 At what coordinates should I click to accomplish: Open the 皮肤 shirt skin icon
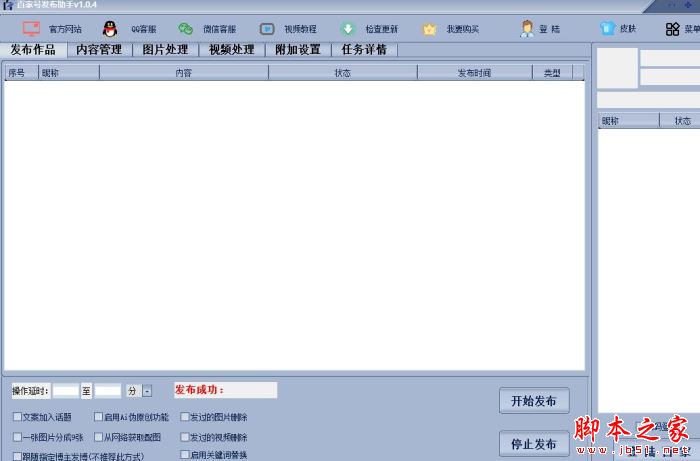(x=607, y=29)
